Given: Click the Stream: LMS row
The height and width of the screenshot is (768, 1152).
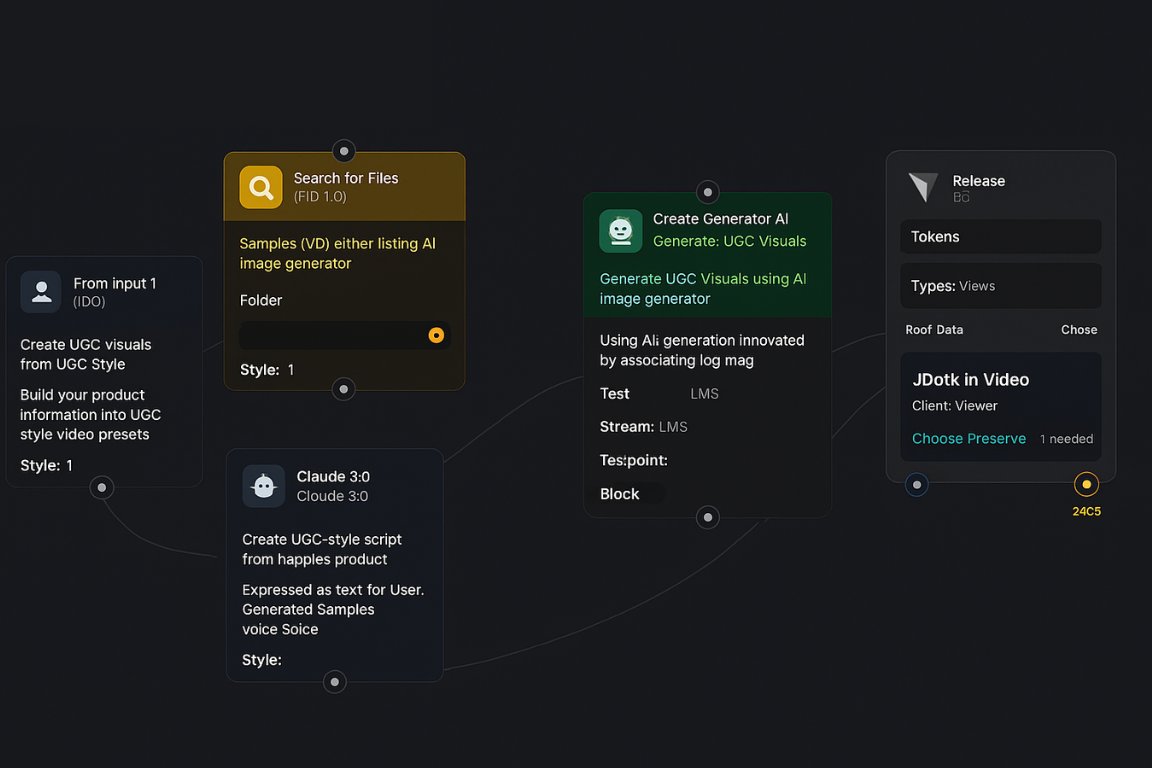Looking at the screenshot, I should click(644, 427).
